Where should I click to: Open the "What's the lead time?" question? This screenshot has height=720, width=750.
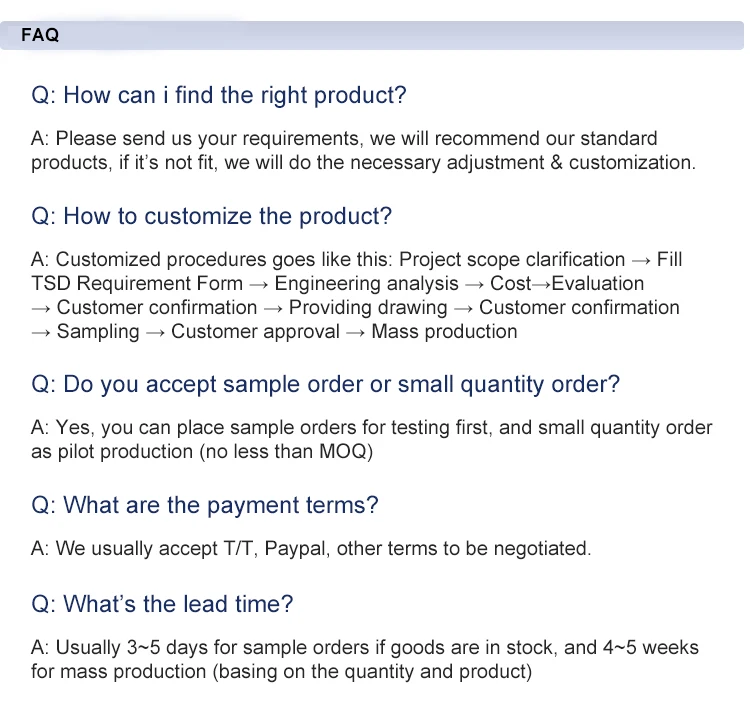(162, 604)
